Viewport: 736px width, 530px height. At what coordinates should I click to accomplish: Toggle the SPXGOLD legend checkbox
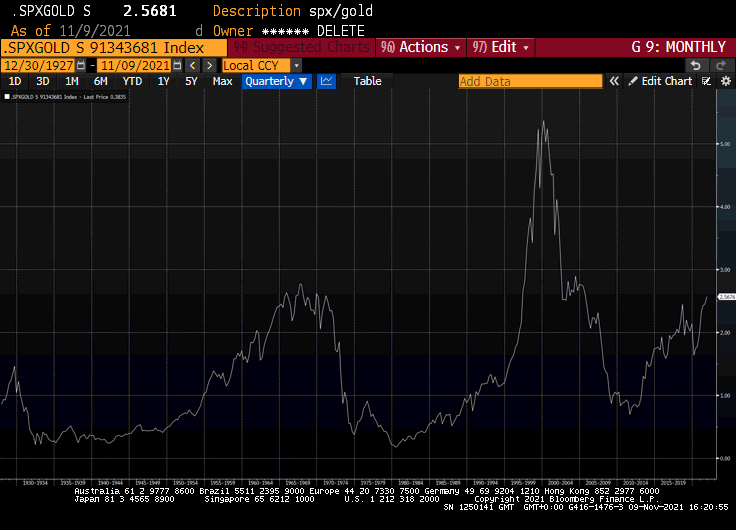tap(7, 97)
